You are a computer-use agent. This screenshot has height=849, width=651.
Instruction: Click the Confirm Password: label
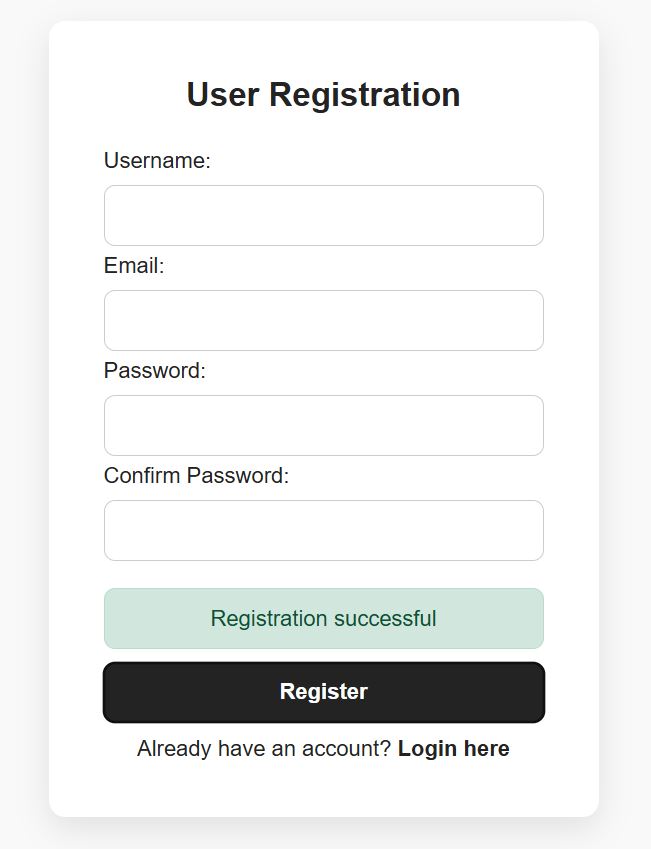(196, 476)
